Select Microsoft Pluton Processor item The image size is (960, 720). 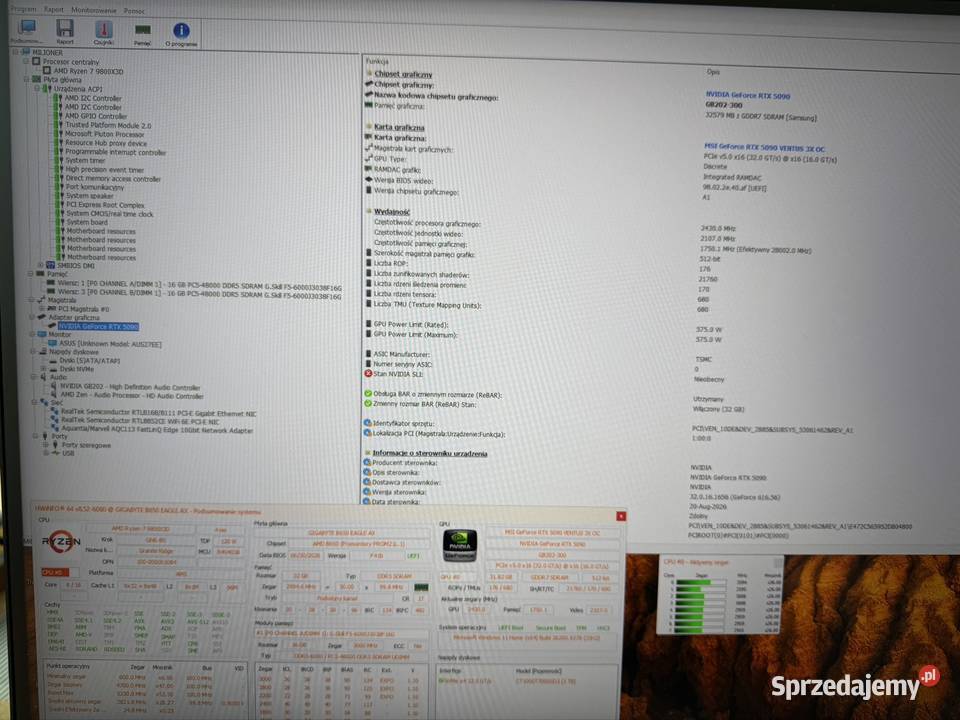point(105,134)
